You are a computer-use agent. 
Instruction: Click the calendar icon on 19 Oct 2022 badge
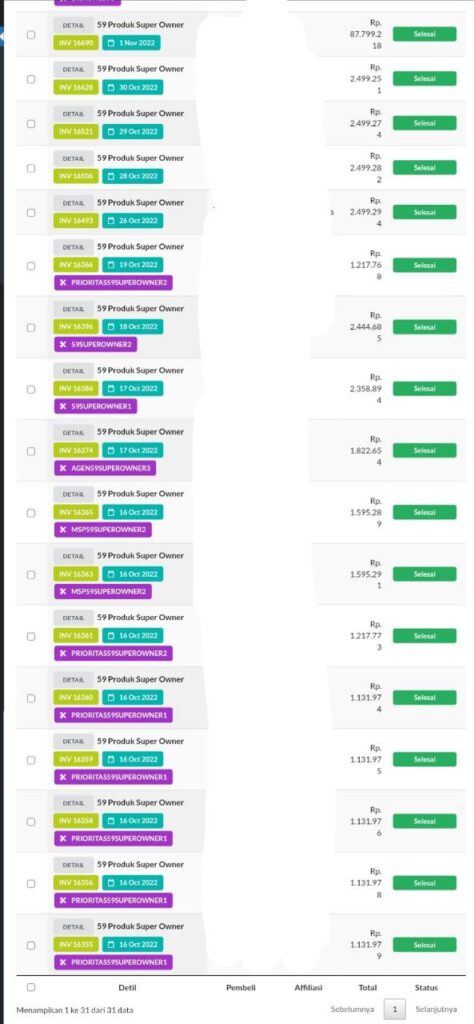coord(111,265)
